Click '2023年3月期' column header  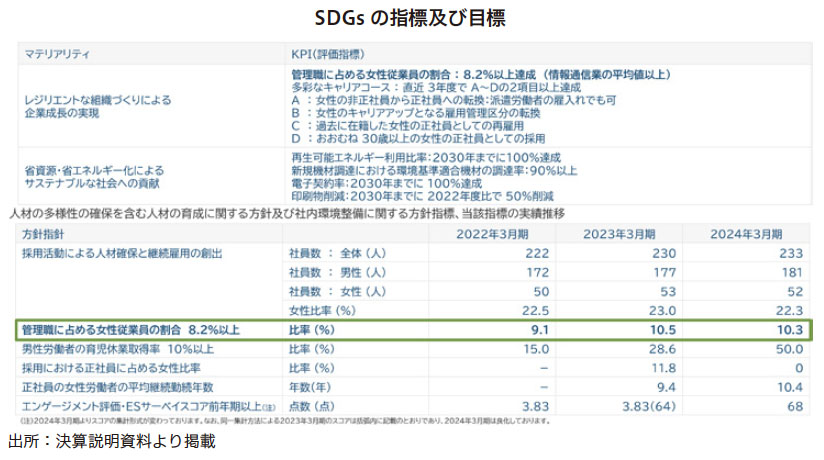point(619,234)
